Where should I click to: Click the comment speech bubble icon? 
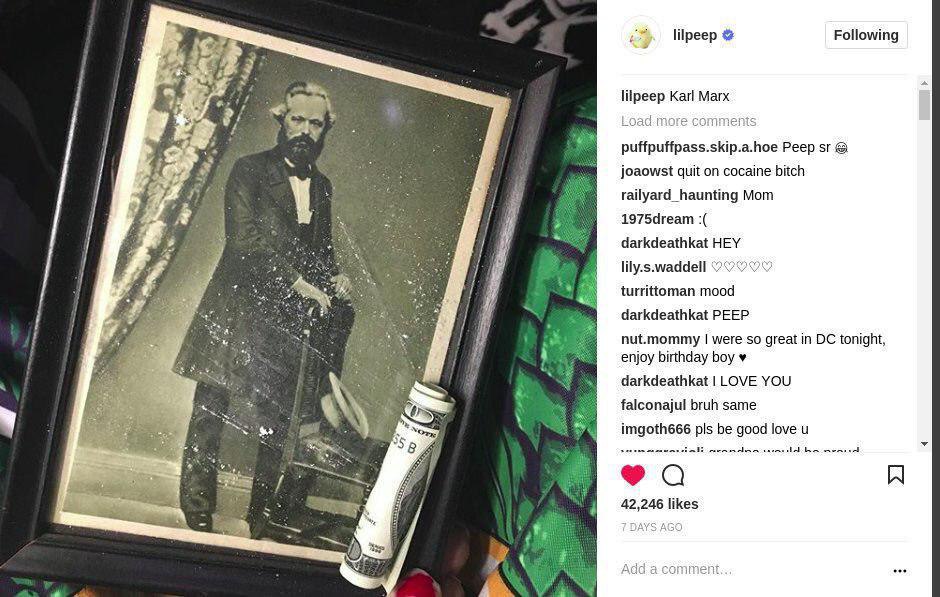[x=673, y=475]
